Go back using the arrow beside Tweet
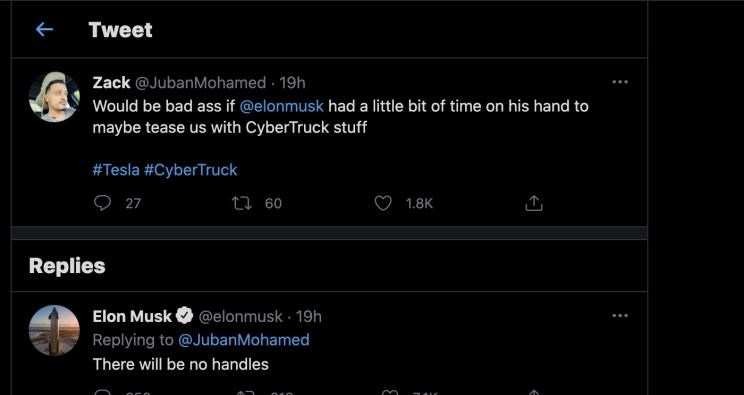 click(44, 30)
